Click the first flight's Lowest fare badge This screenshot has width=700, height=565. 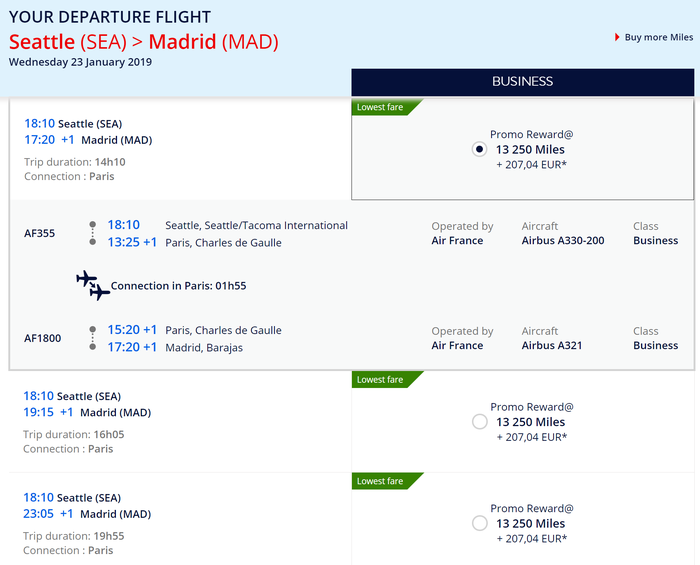click(381, 107)
